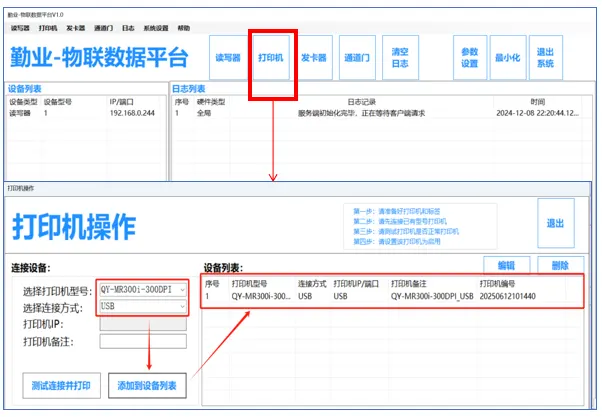Image resolution: width=602 pixels, height=417 pixels.
Task: Expand the 选择连接方式 USB dropdown
Action: coord(141,306)
